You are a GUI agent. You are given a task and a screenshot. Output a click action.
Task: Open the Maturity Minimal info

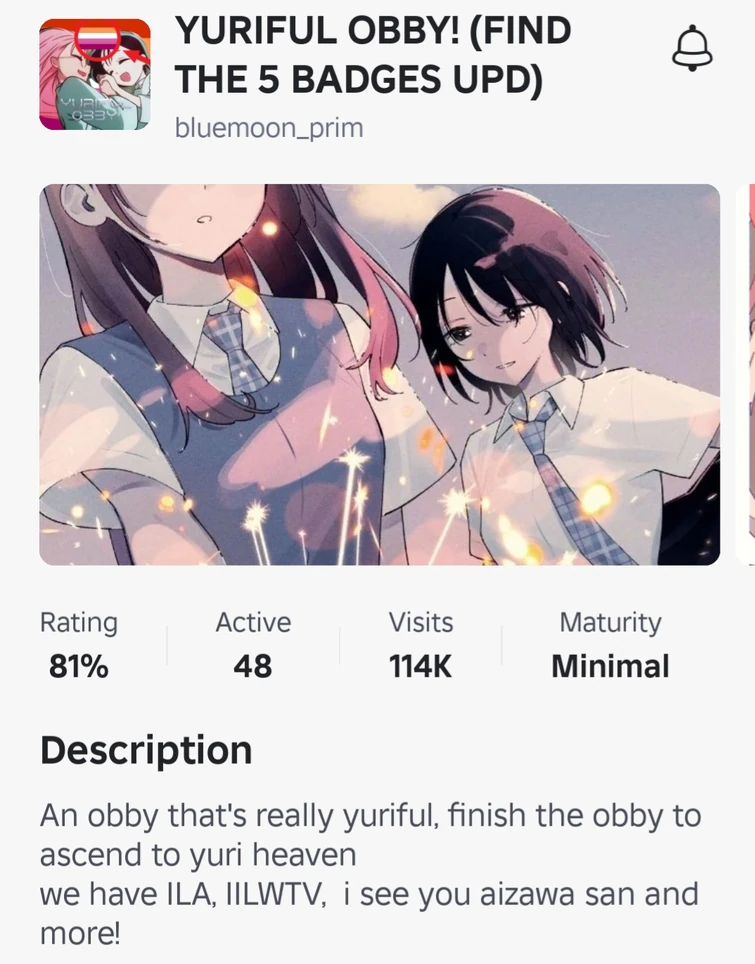[x=610, y=644]
